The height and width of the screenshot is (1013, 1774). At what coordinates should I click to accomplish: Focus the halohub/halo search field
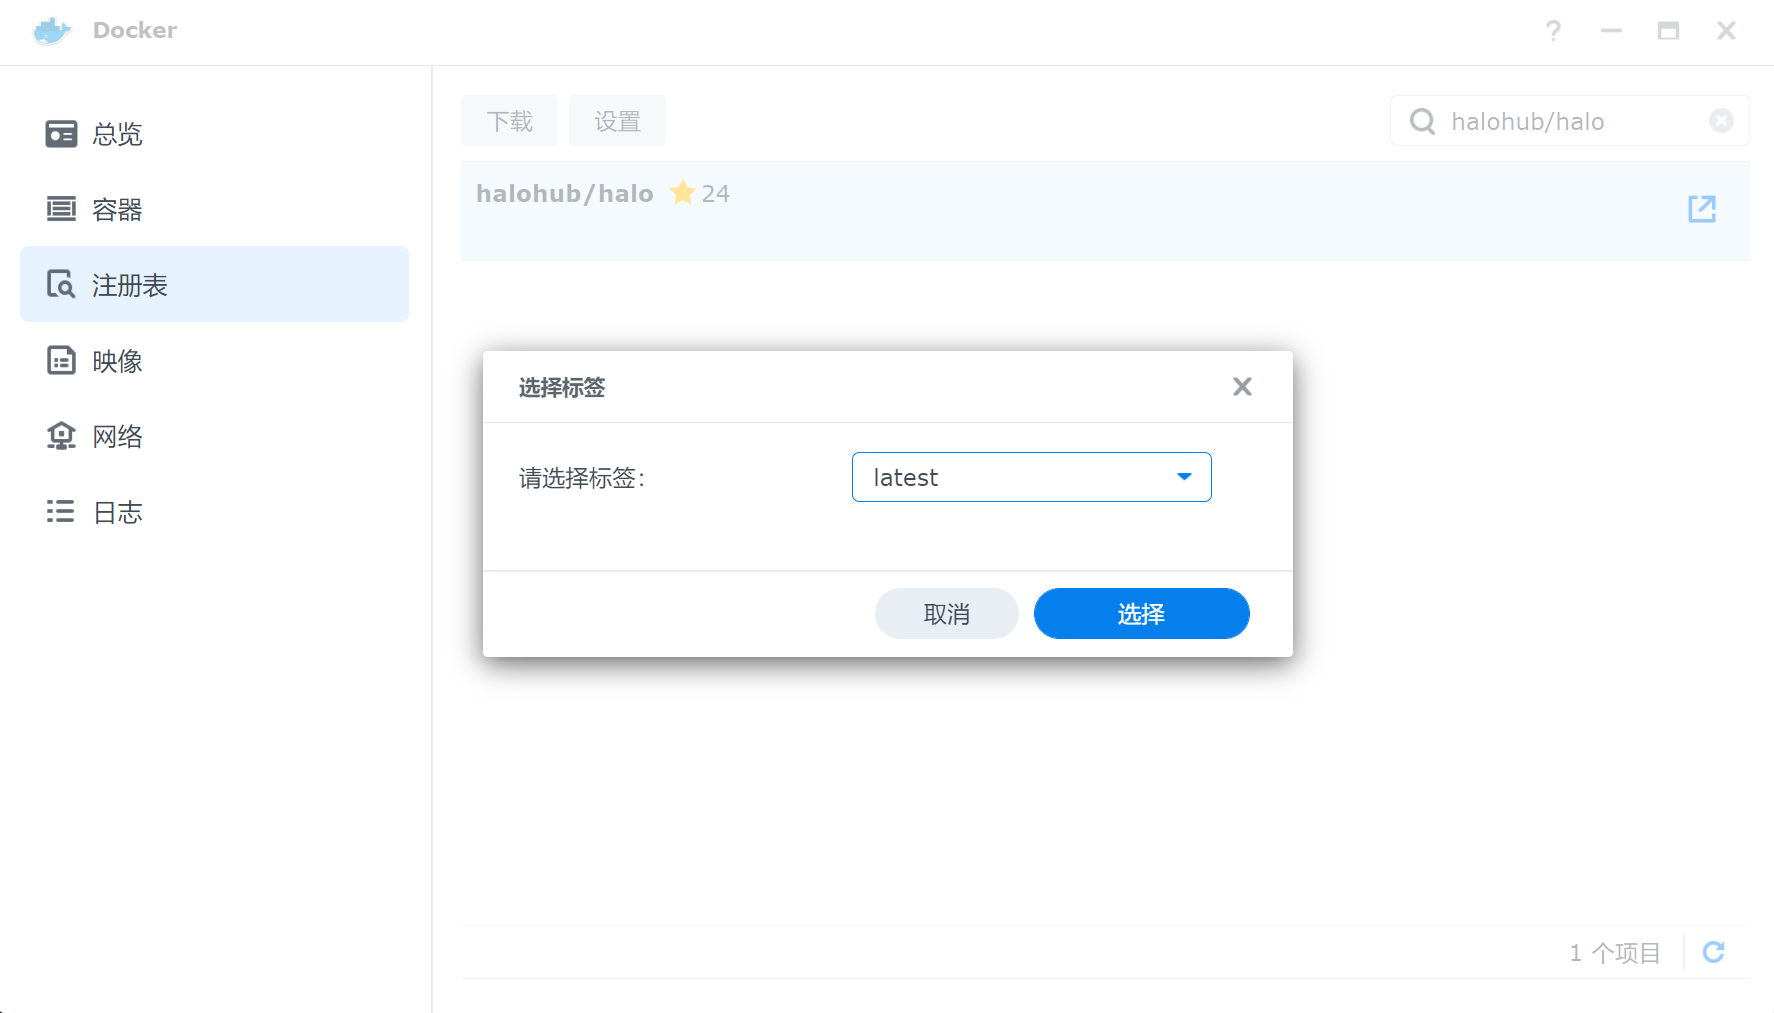click(1570, 121)
